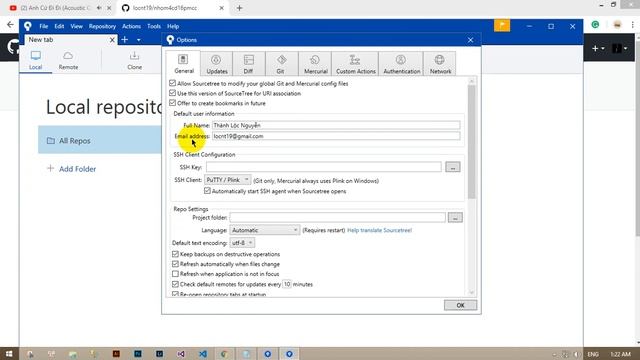Viewport: 640px width, 360px height.
Task: Select the Git options tab
Action: point(281,64)
